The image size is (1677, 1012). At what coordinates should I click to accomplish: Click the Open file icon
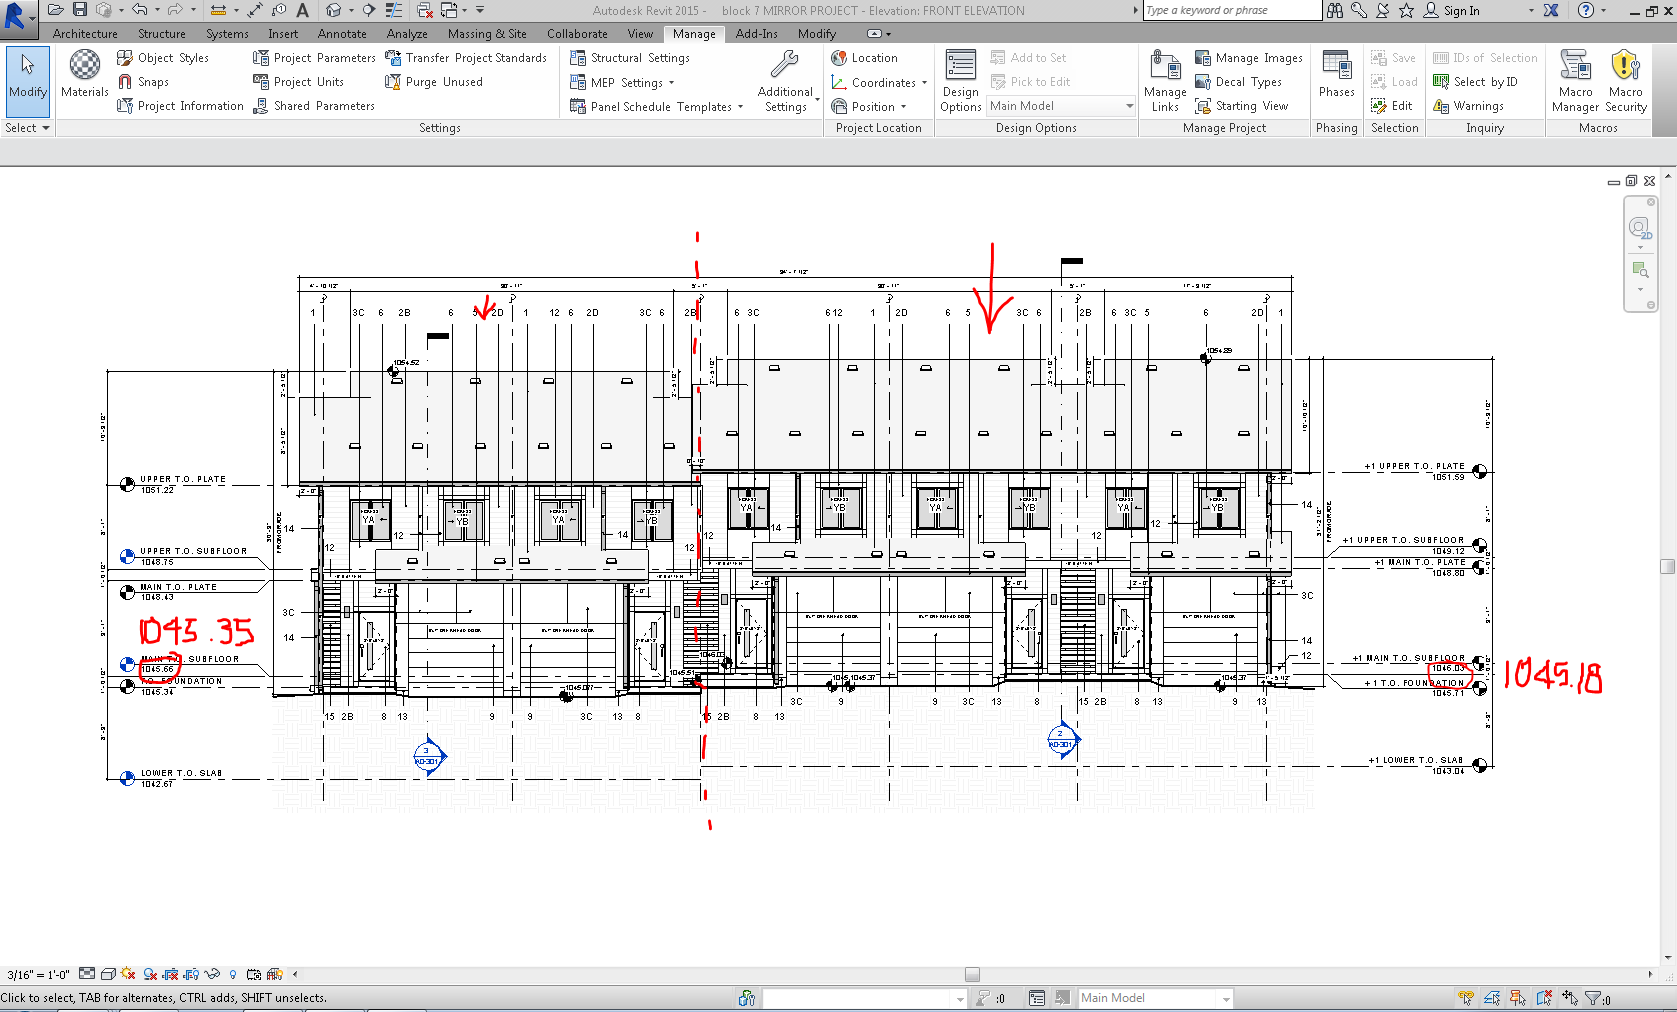(56, 10)
